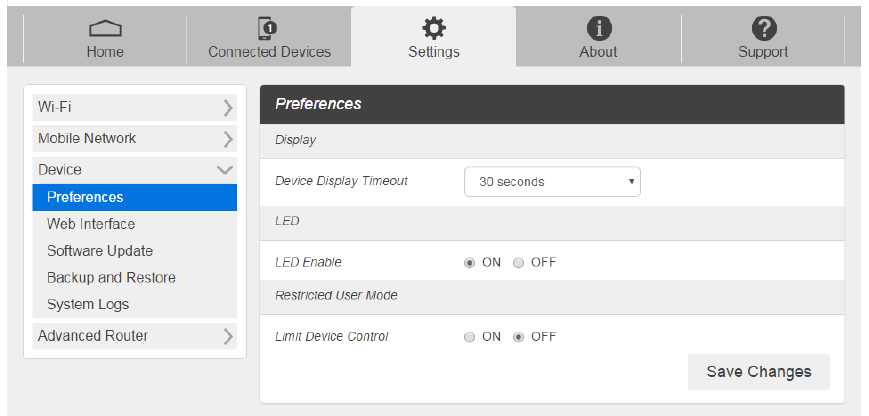This screenshot has height=416, width=869.
Task: Expand the Mobile Network section arrow
Action: coord(228,139)
